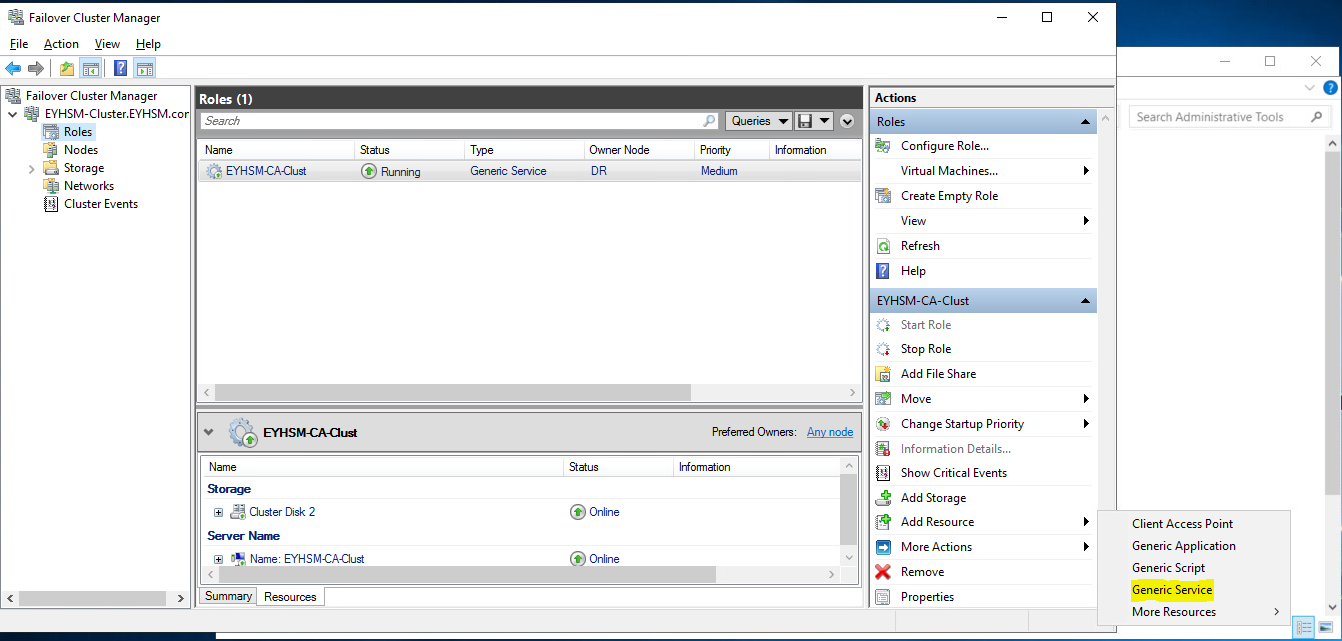
Task: Click the Stop Role gear icon
Action: click(883, 349)
